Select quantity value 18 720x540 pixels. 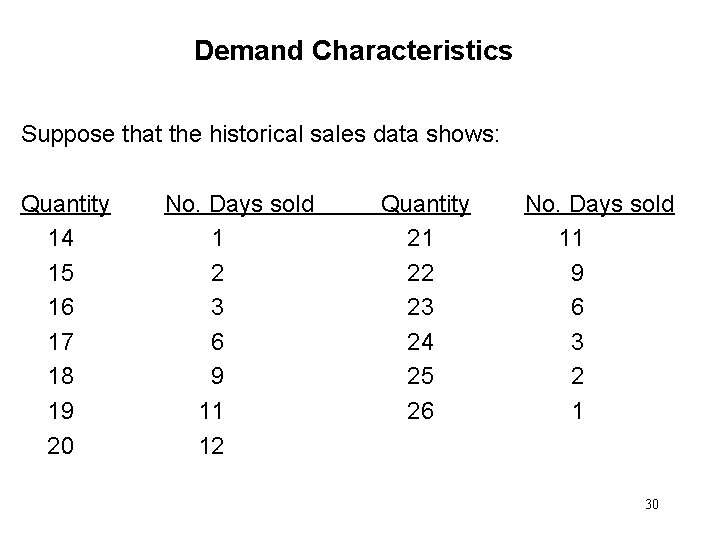click(x=60, y=377)
